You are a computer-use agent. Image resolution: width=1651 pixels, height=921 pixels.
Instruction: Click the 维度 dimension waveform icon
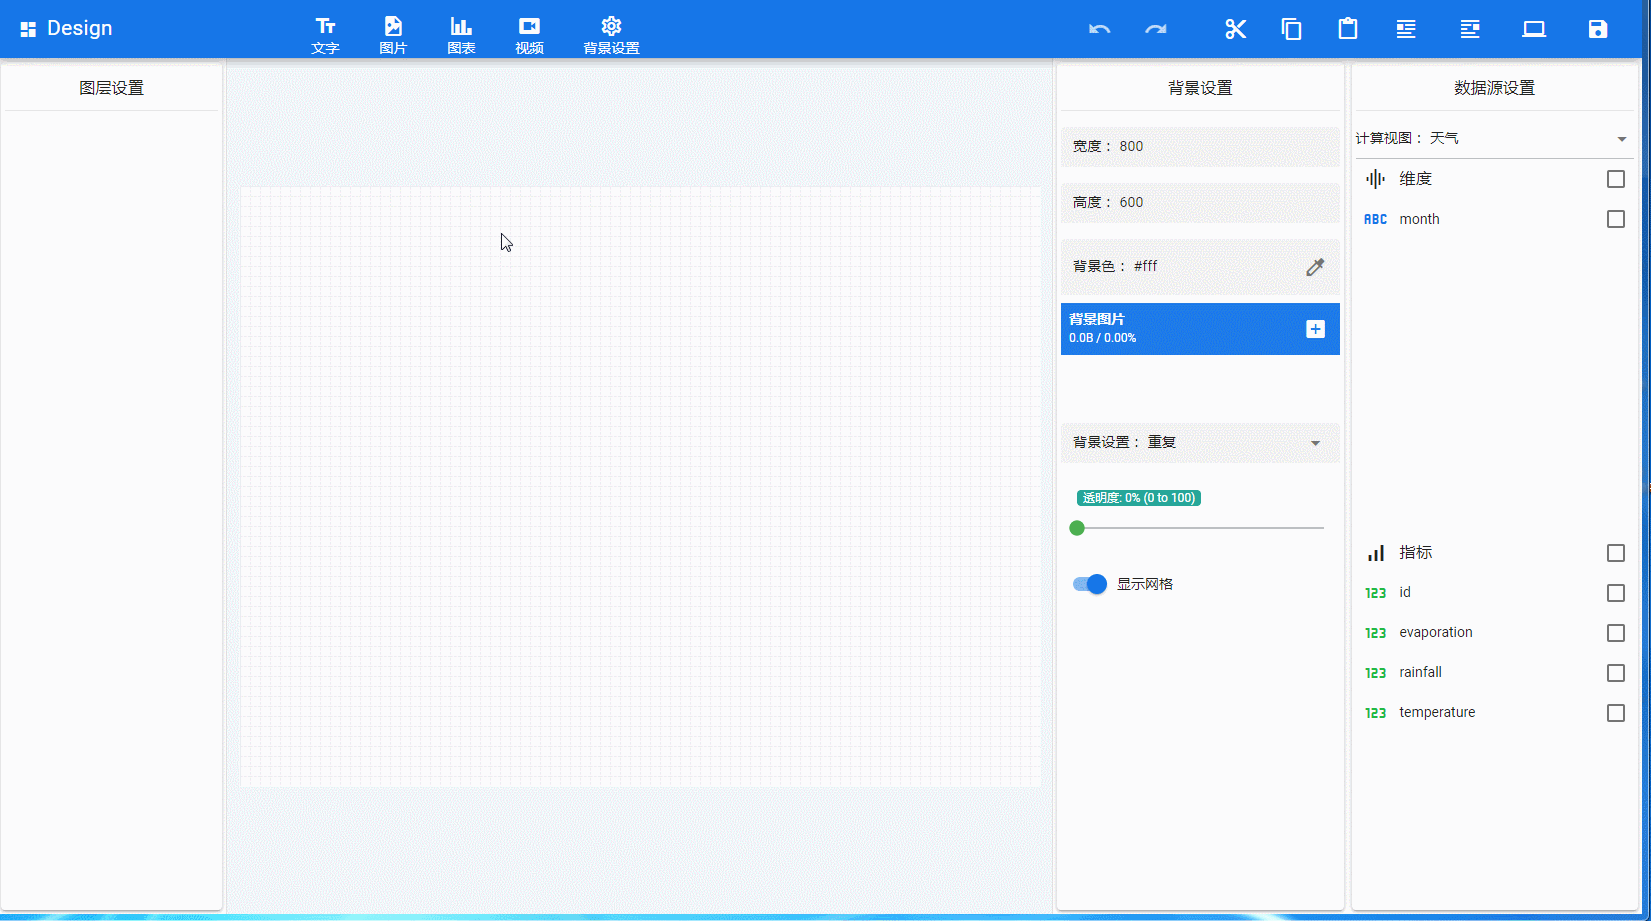pos(1376,179)
